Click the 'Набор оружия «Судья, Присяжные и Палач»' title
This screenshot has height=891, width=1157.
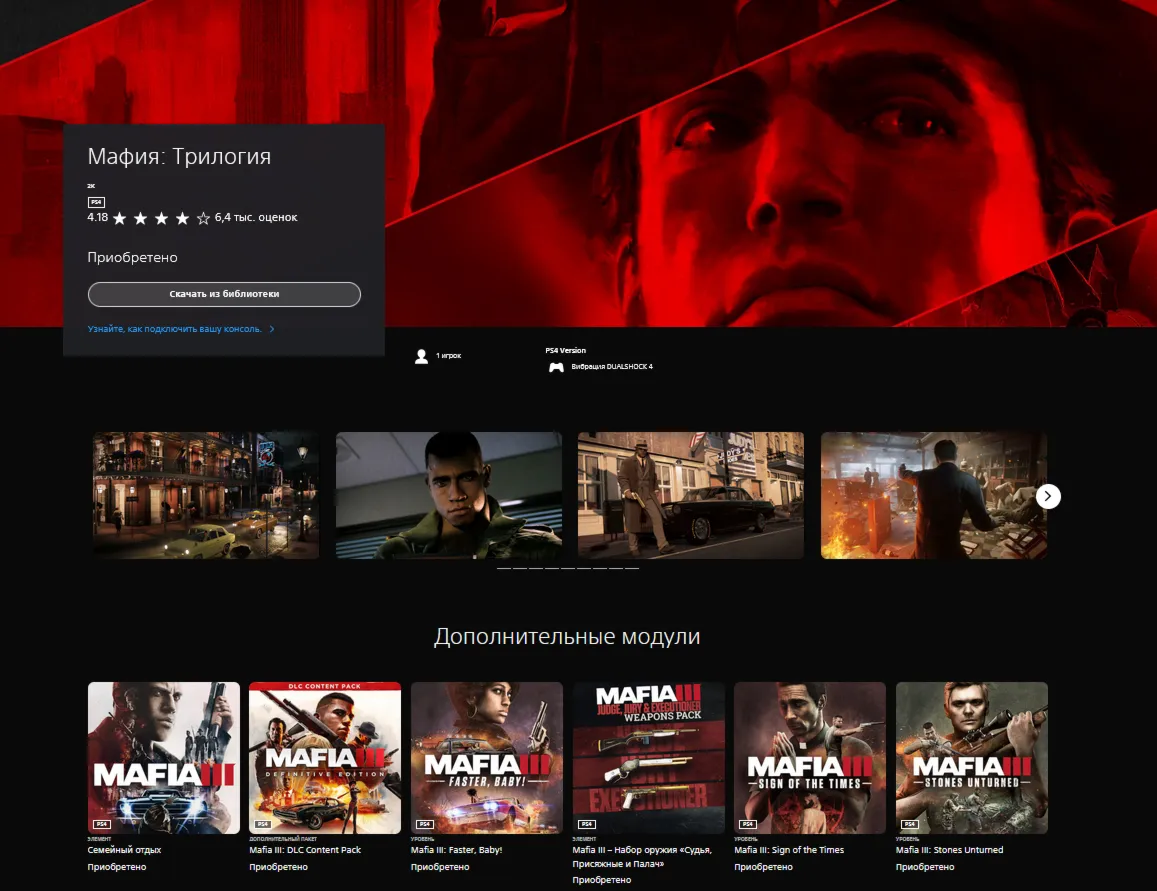point(642,856)
